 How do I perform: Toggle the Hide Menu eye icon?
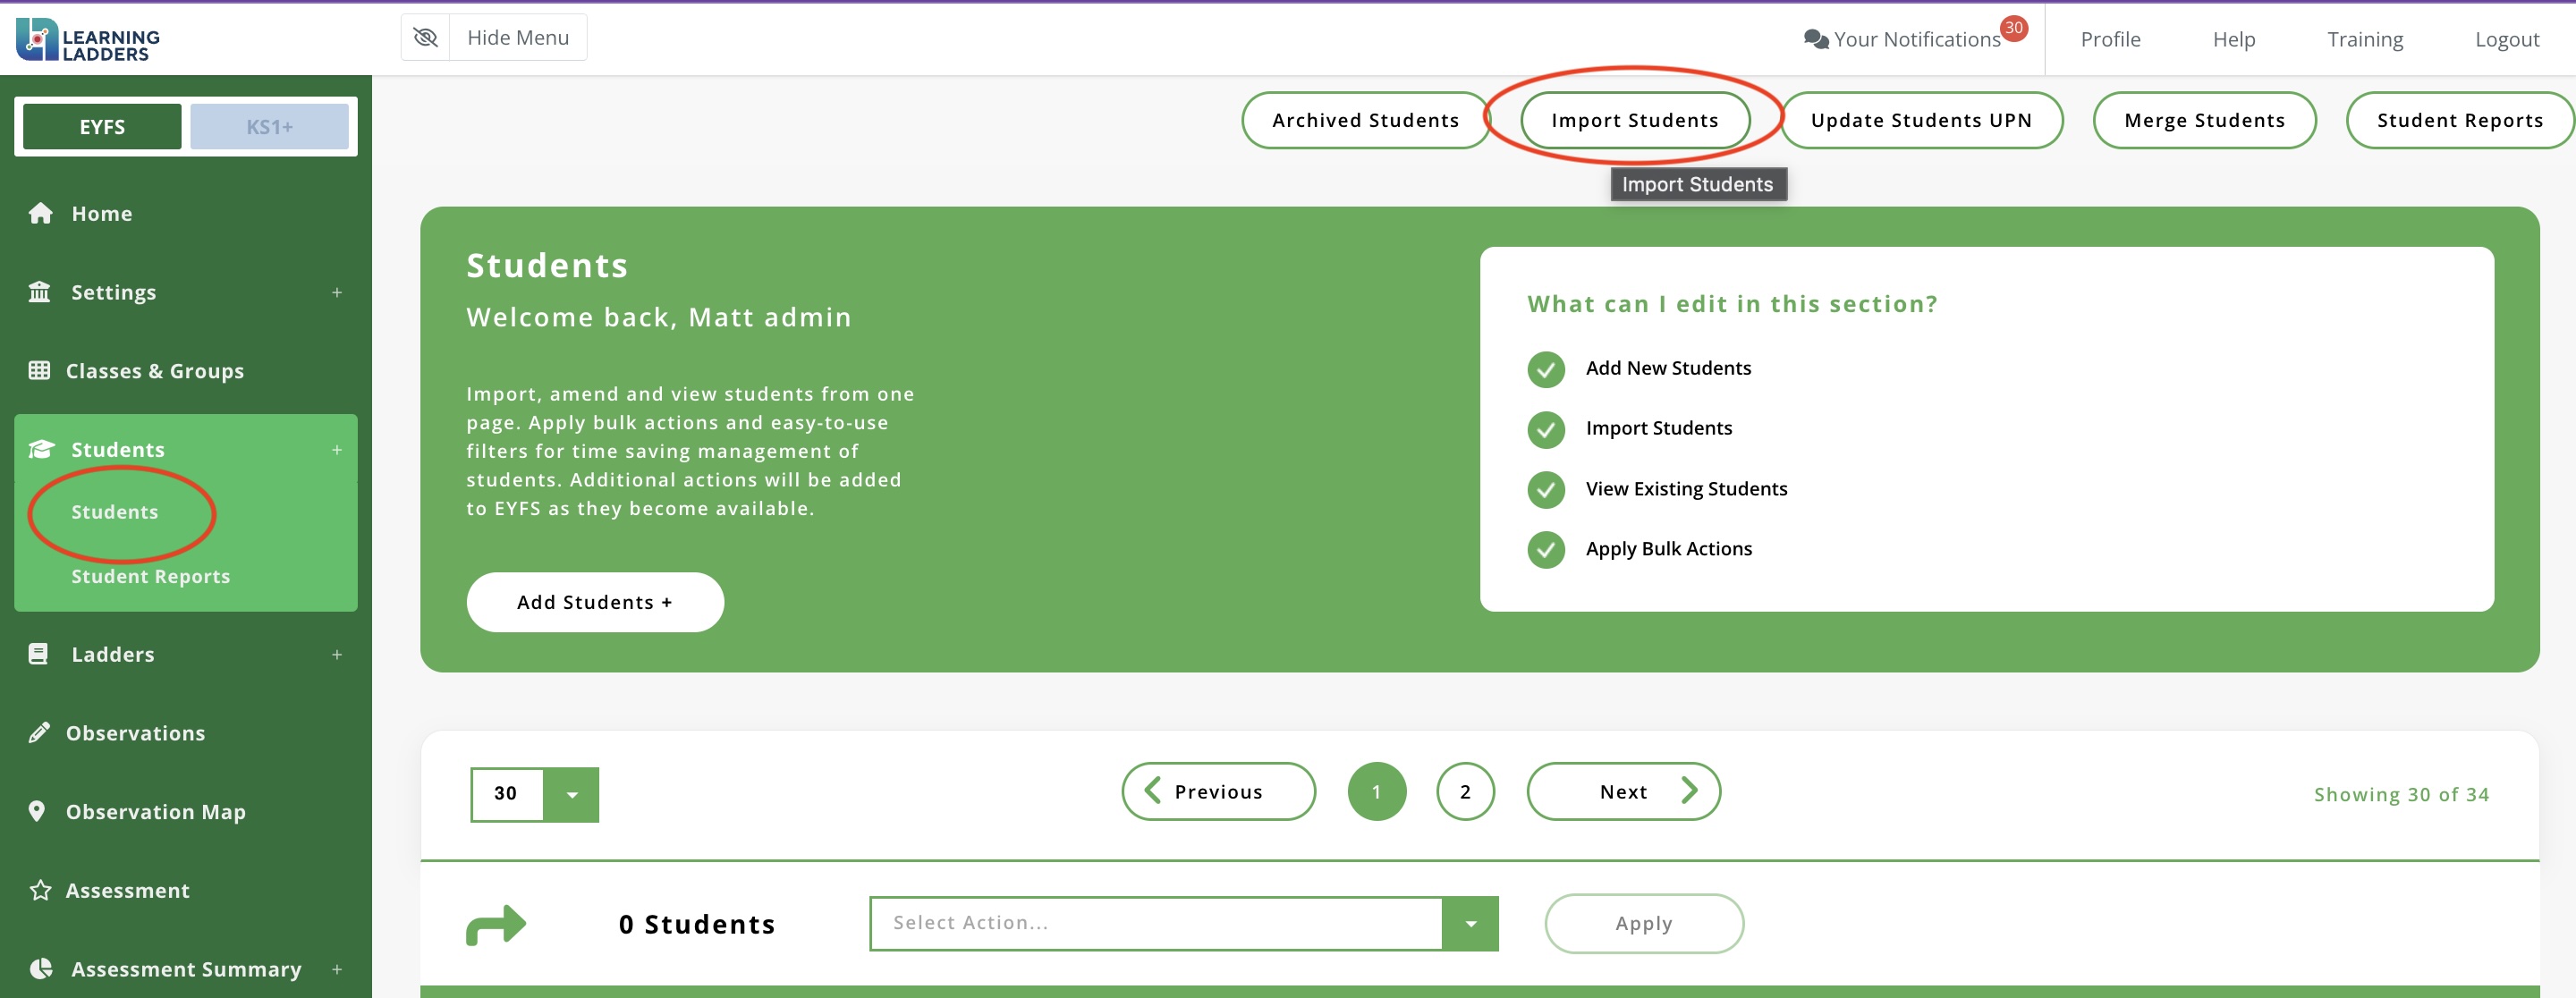click(x=426, y=38)
